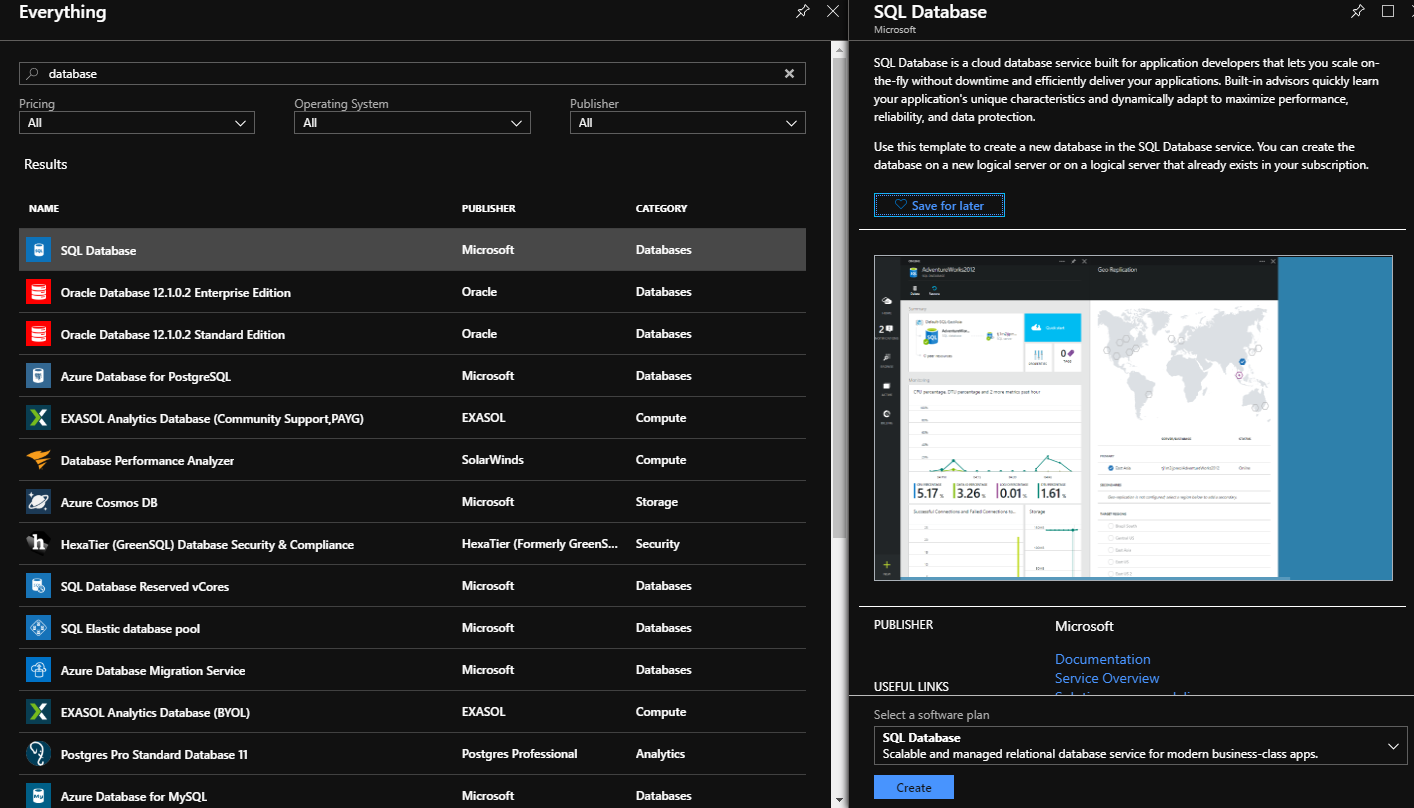Sort by CATEGORY column header
The image size is (1414, 808).
point(662,208)
